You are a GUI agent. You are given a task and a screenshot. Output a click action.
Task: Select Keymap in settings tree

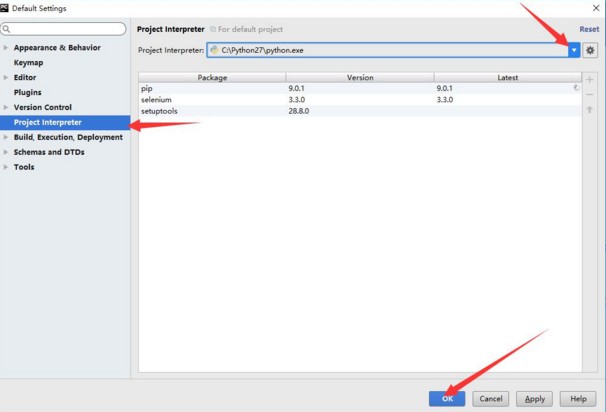pyautogui.click(x=28, y=63)
